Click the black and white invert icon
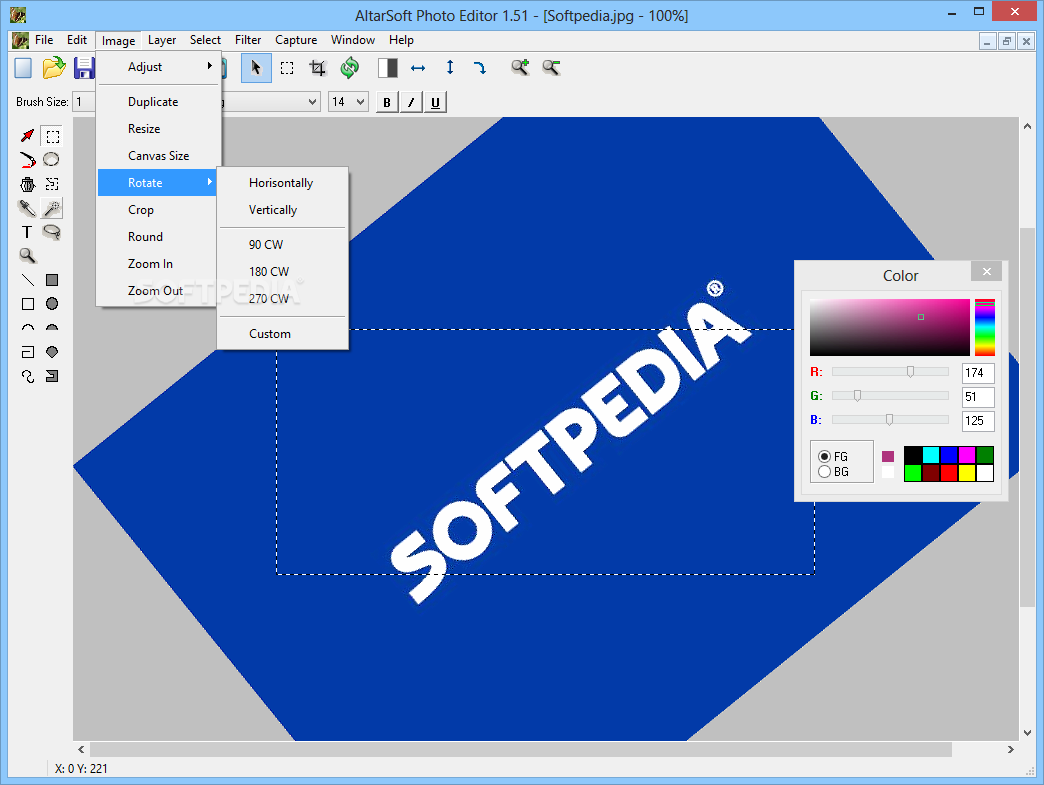The height and width of the screenshot is (785, 1044). pos(388,68)
